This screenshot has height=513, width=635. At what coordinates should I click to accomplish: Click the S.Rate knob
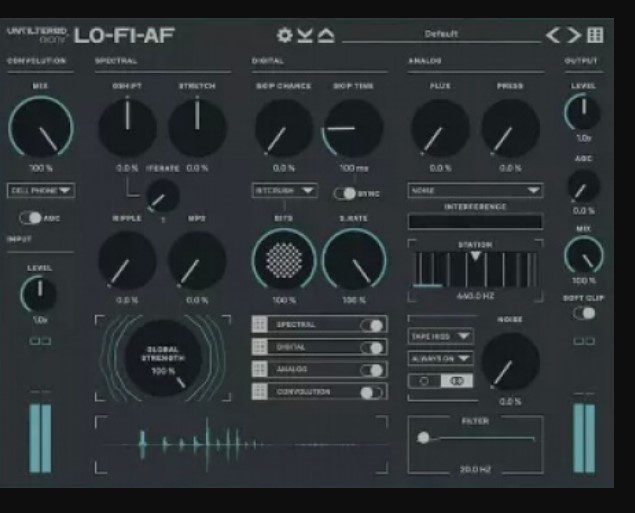354,260
